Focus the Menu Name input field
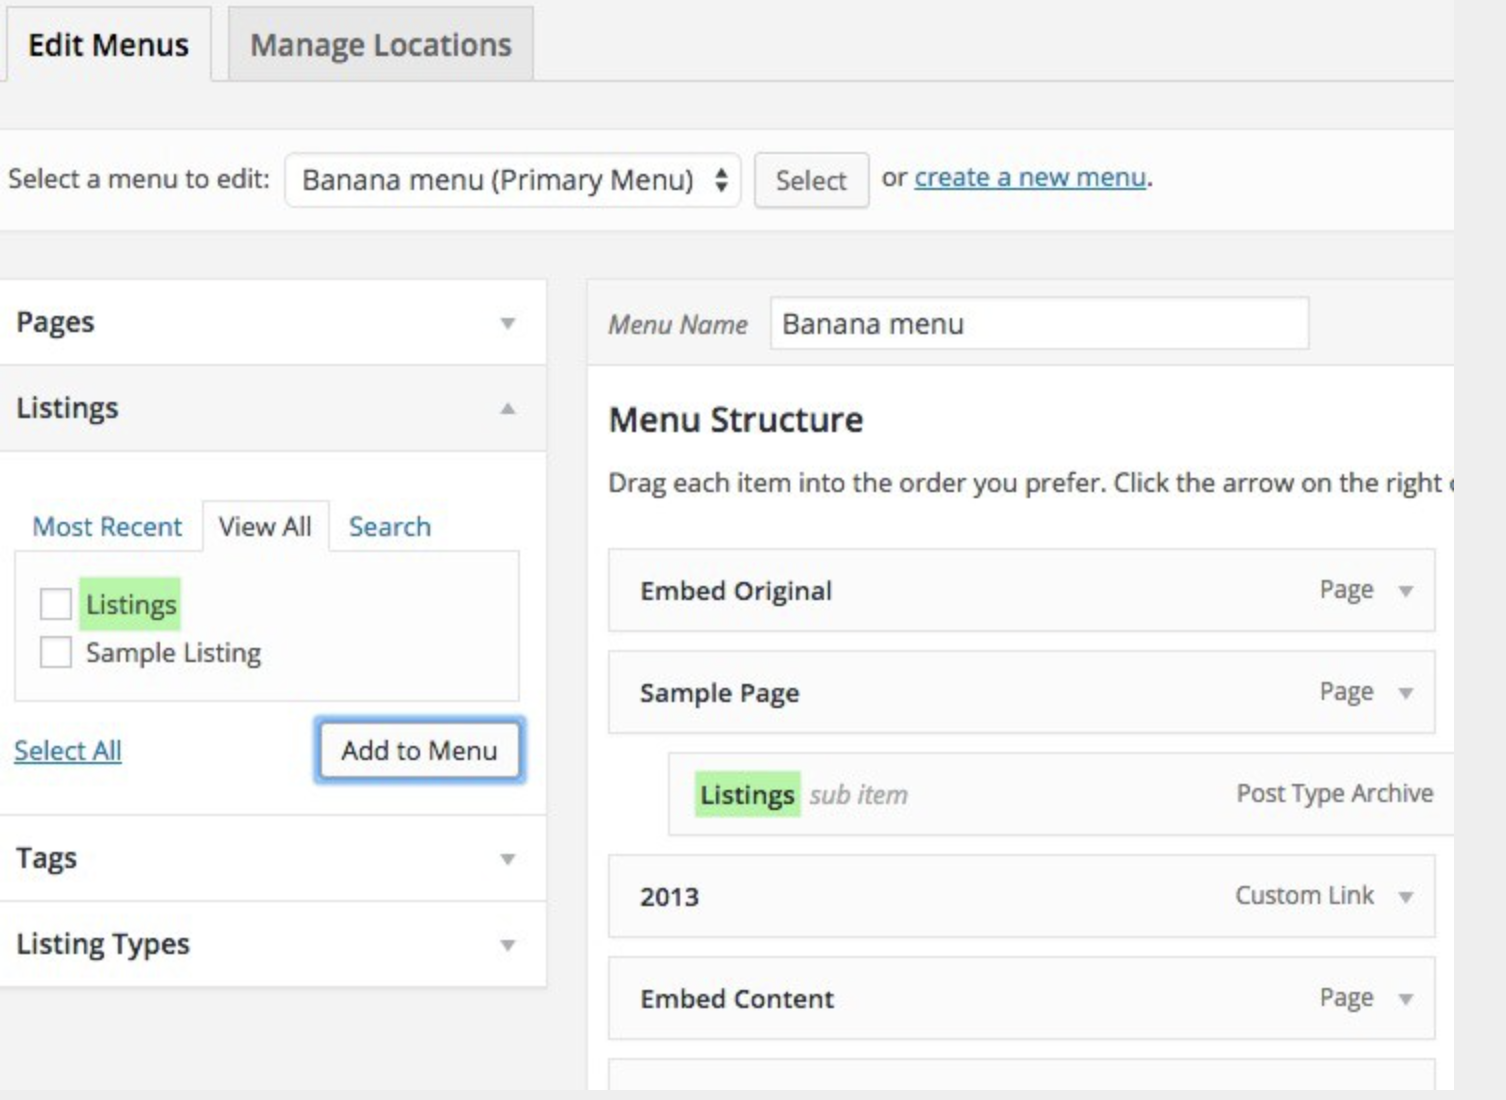The height and width of the screenshot is (1100, 1506). 1039,323
